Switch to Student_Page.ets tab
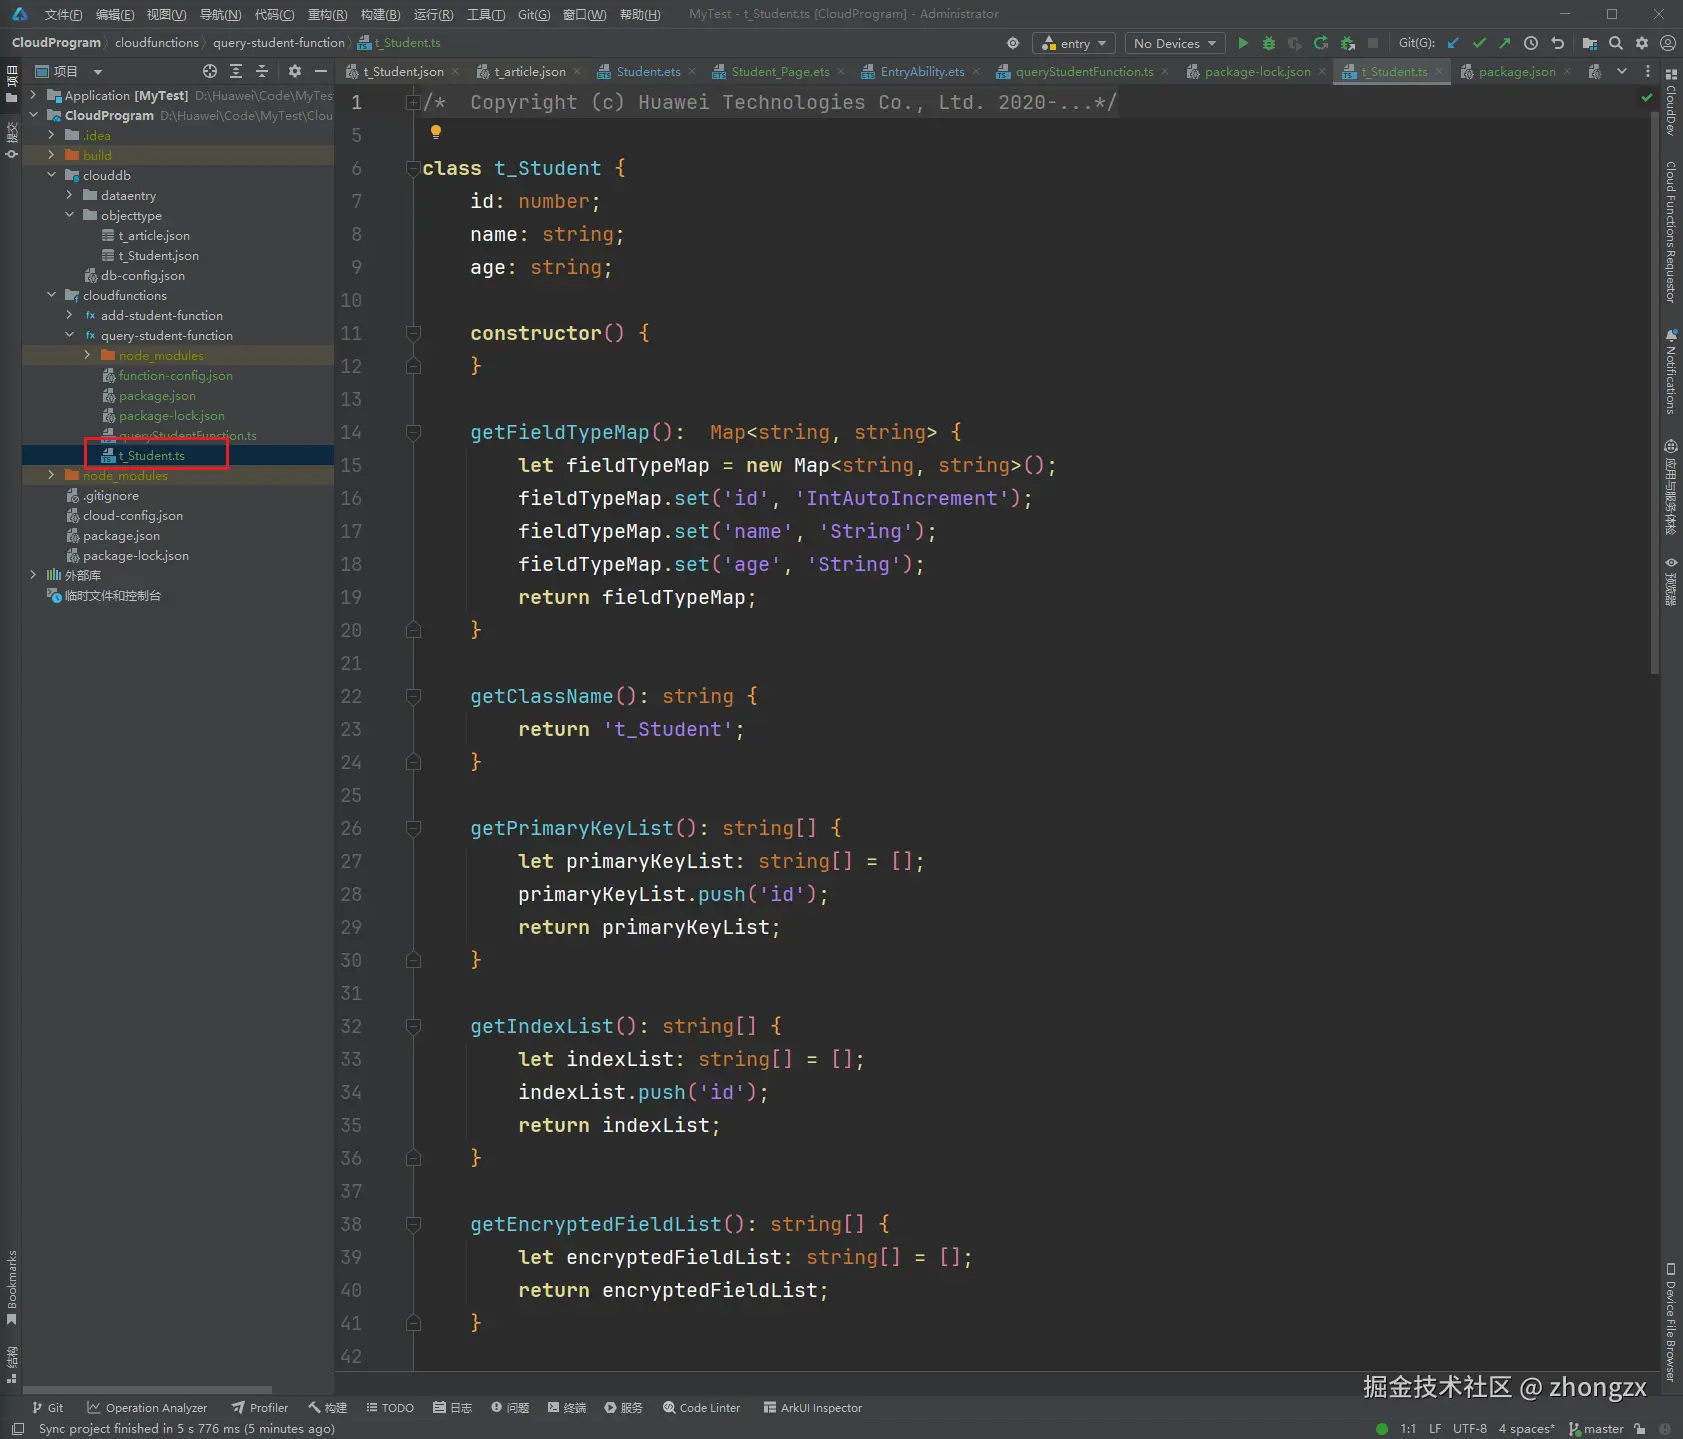 [779, 72]
